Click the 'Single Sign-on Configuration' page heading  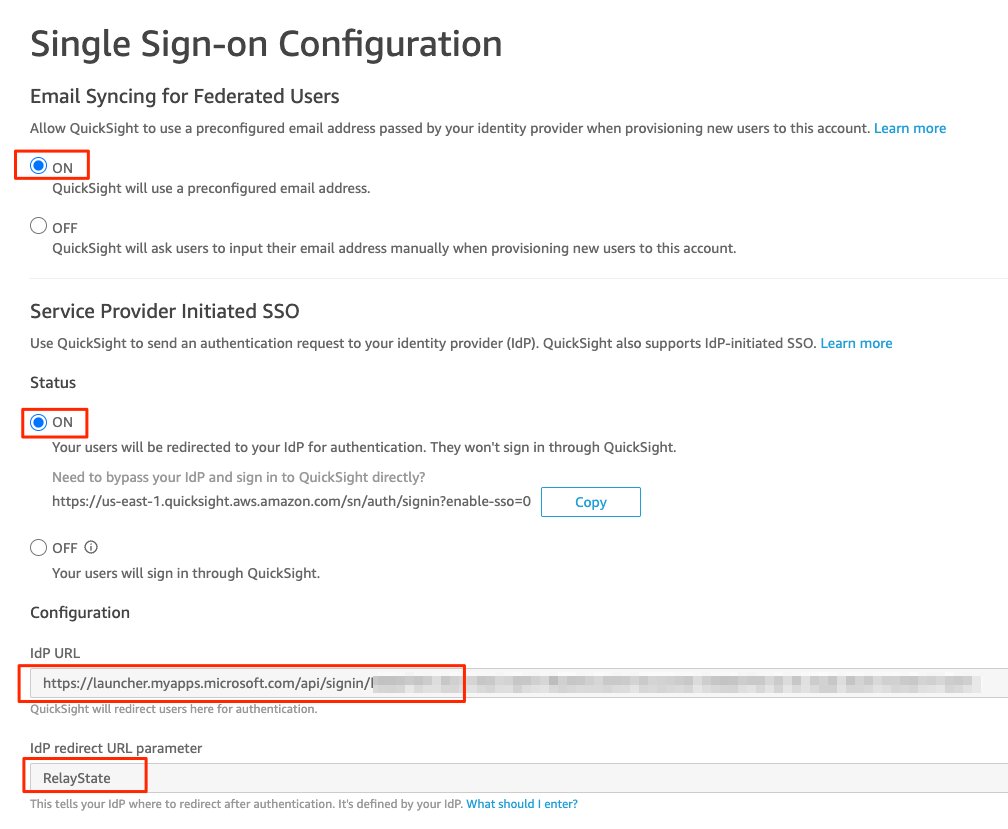coord(266,44)
